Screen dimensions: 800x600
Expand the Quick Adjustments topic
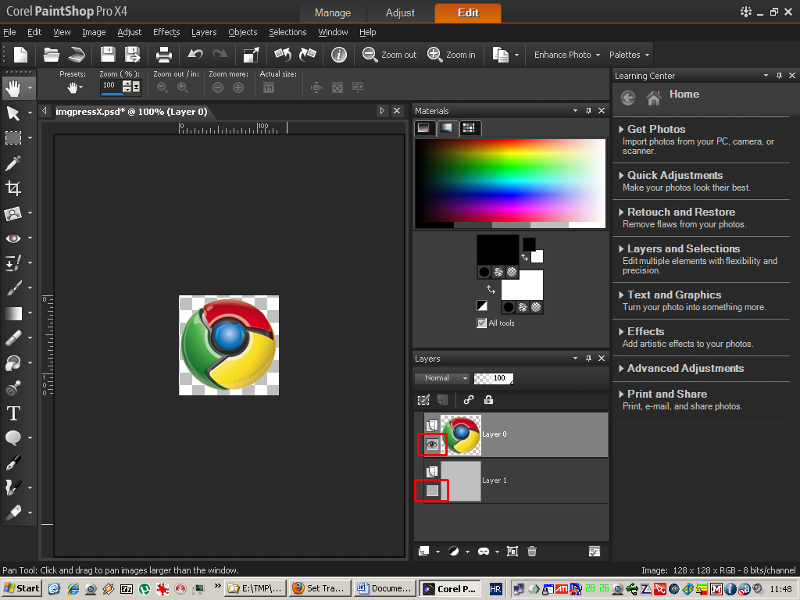click(674, 175)
